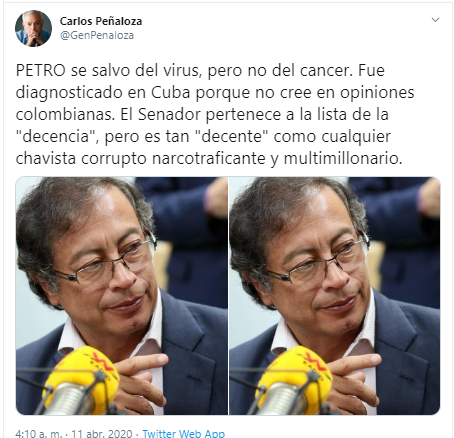Expand the tweet options chevron
This screenshot has width=454, height=438.
point(435,20)
